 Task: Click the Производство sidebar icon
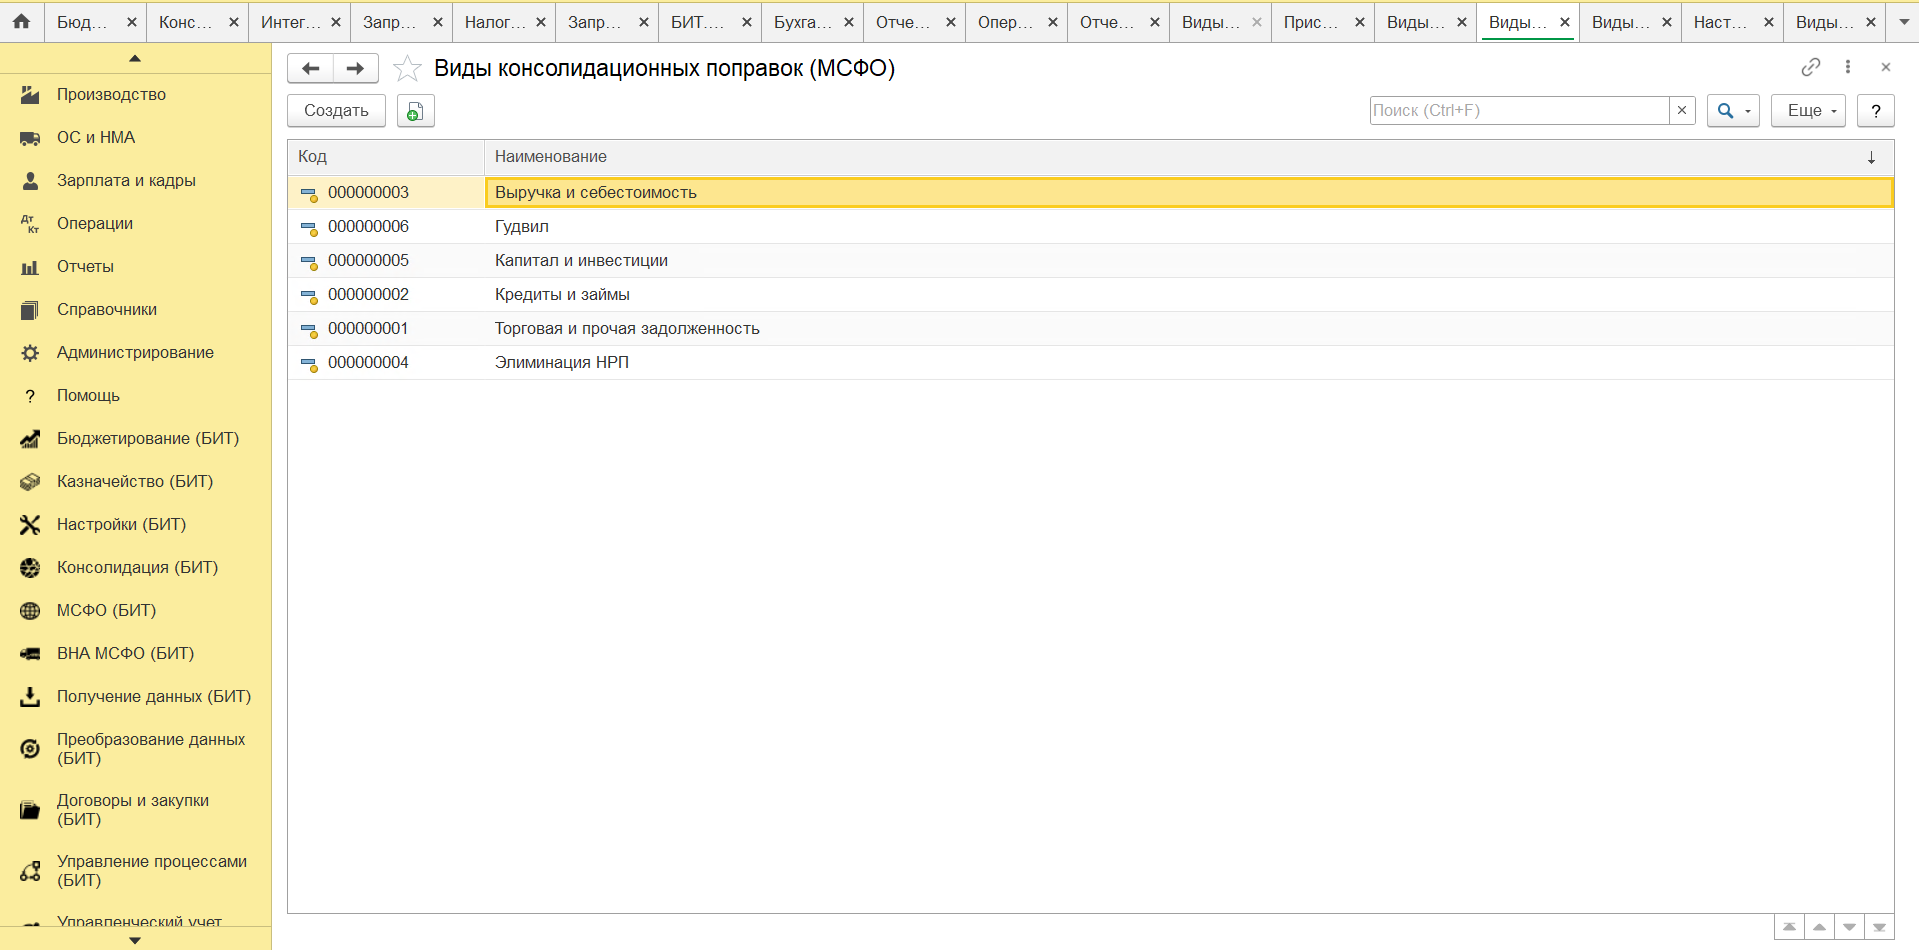(30, 95)
